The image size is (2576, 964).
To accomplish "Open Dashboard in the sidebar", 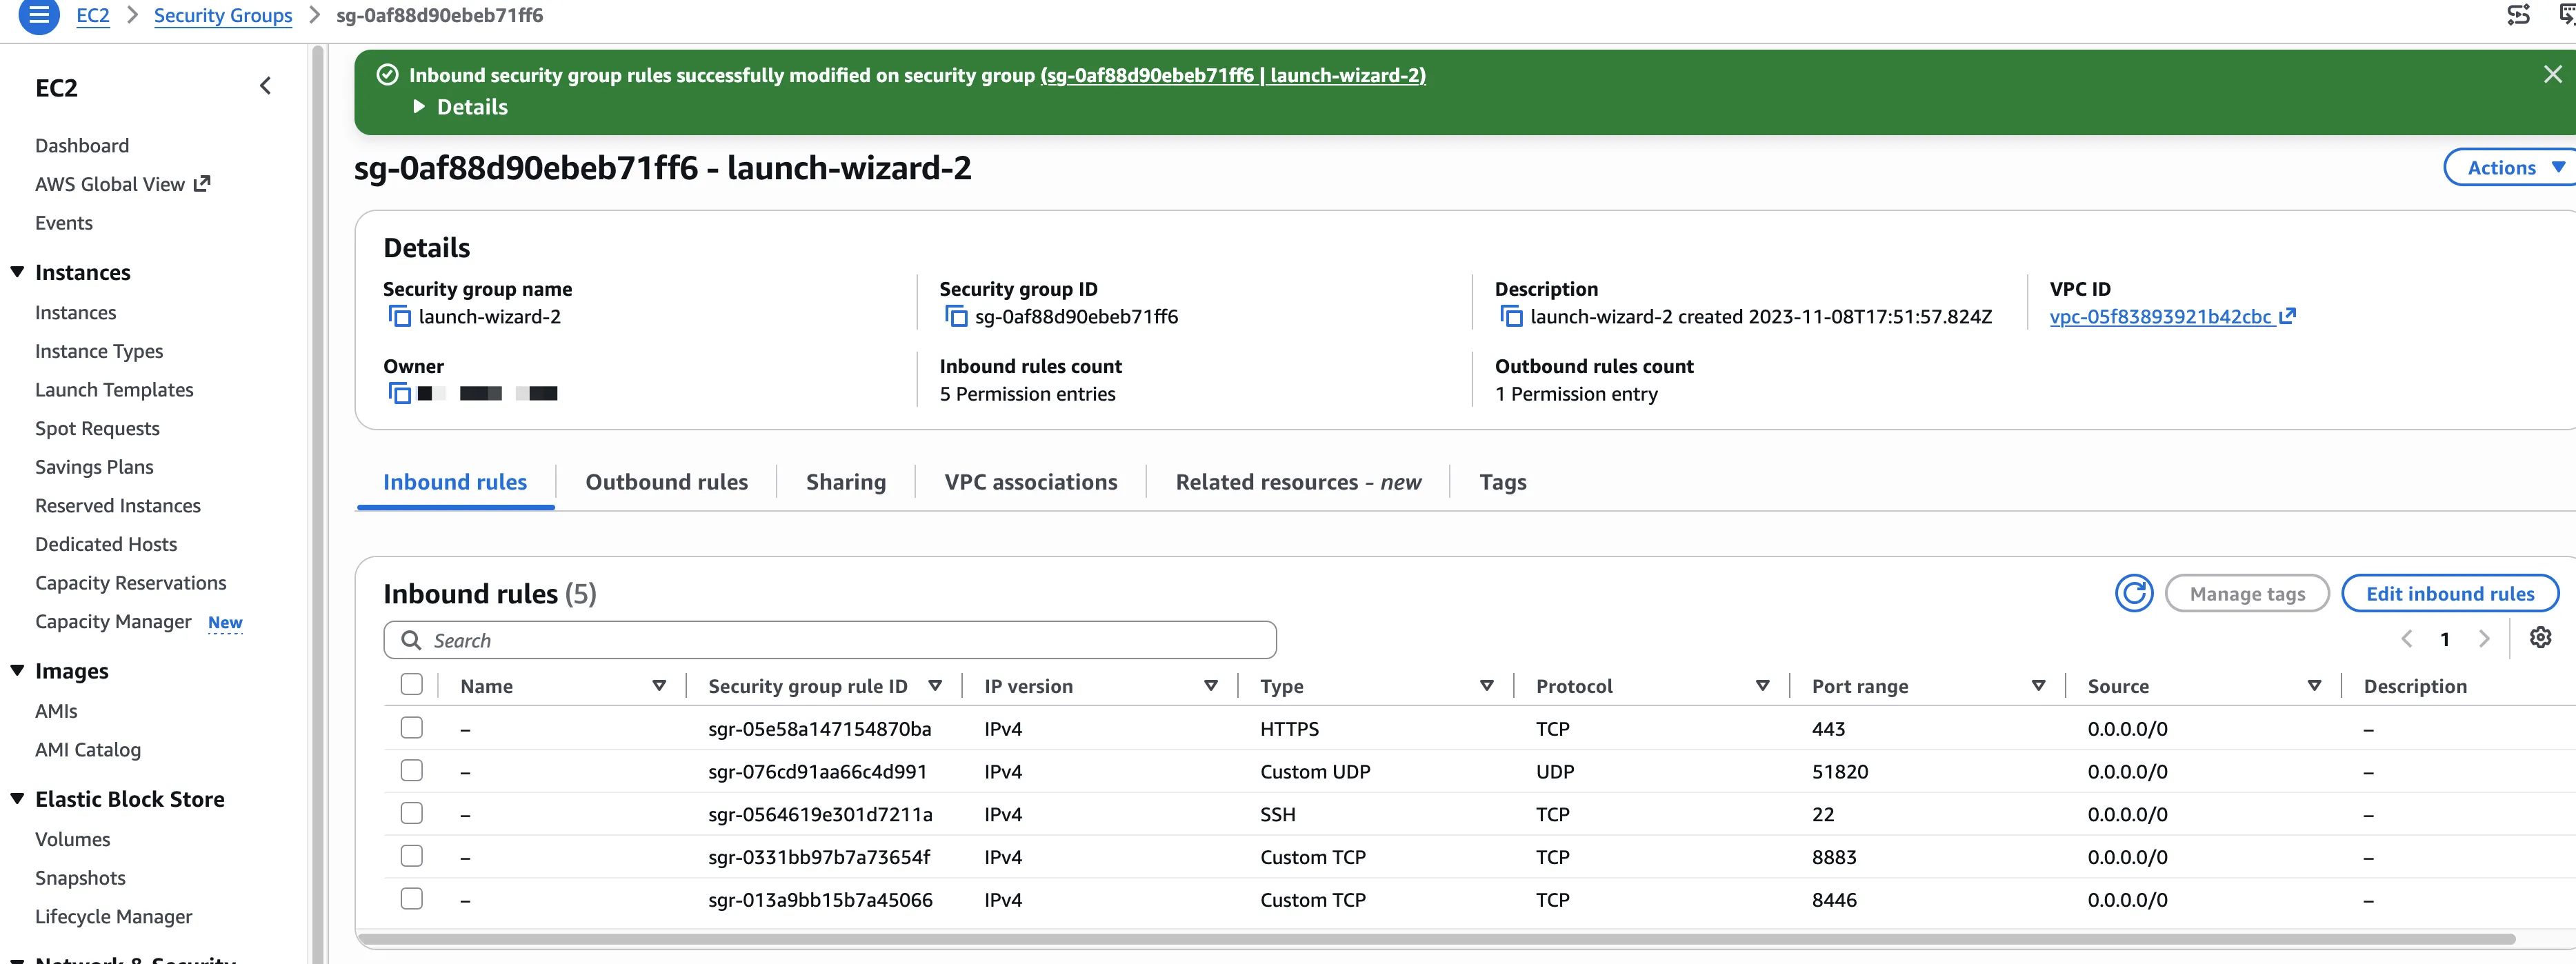I will 82,146.
